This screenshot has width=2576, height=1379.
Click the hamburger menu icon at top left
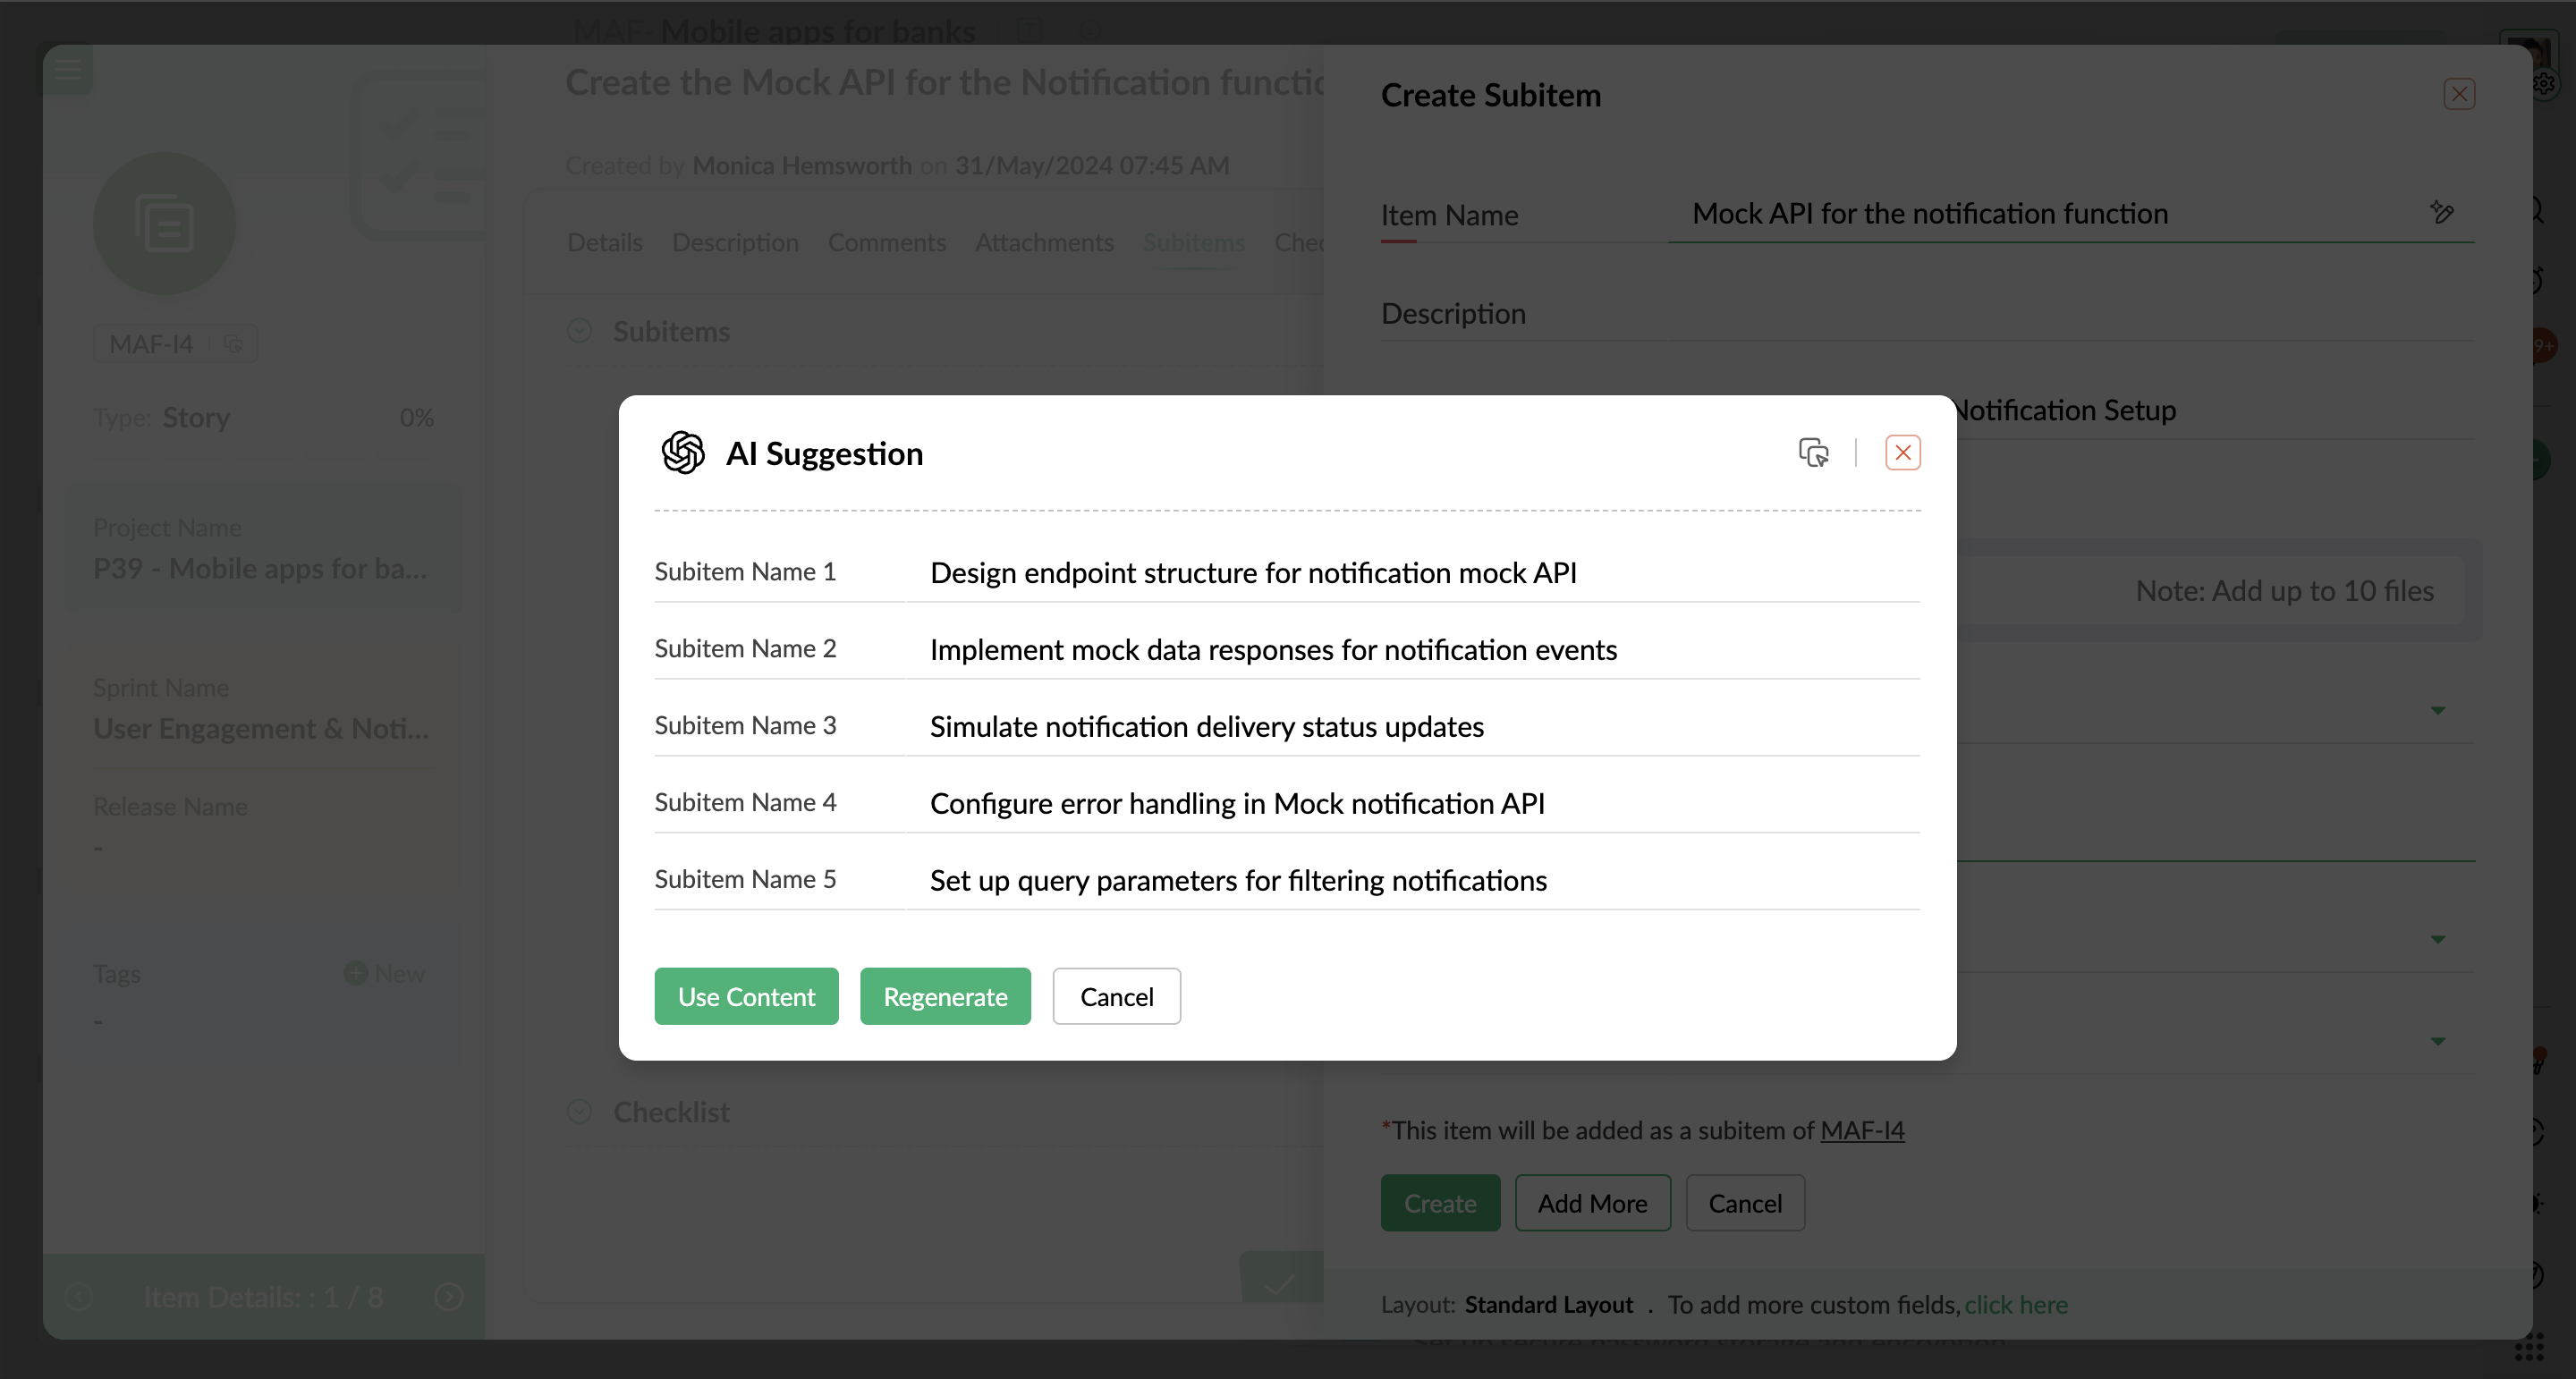(68, 69)
